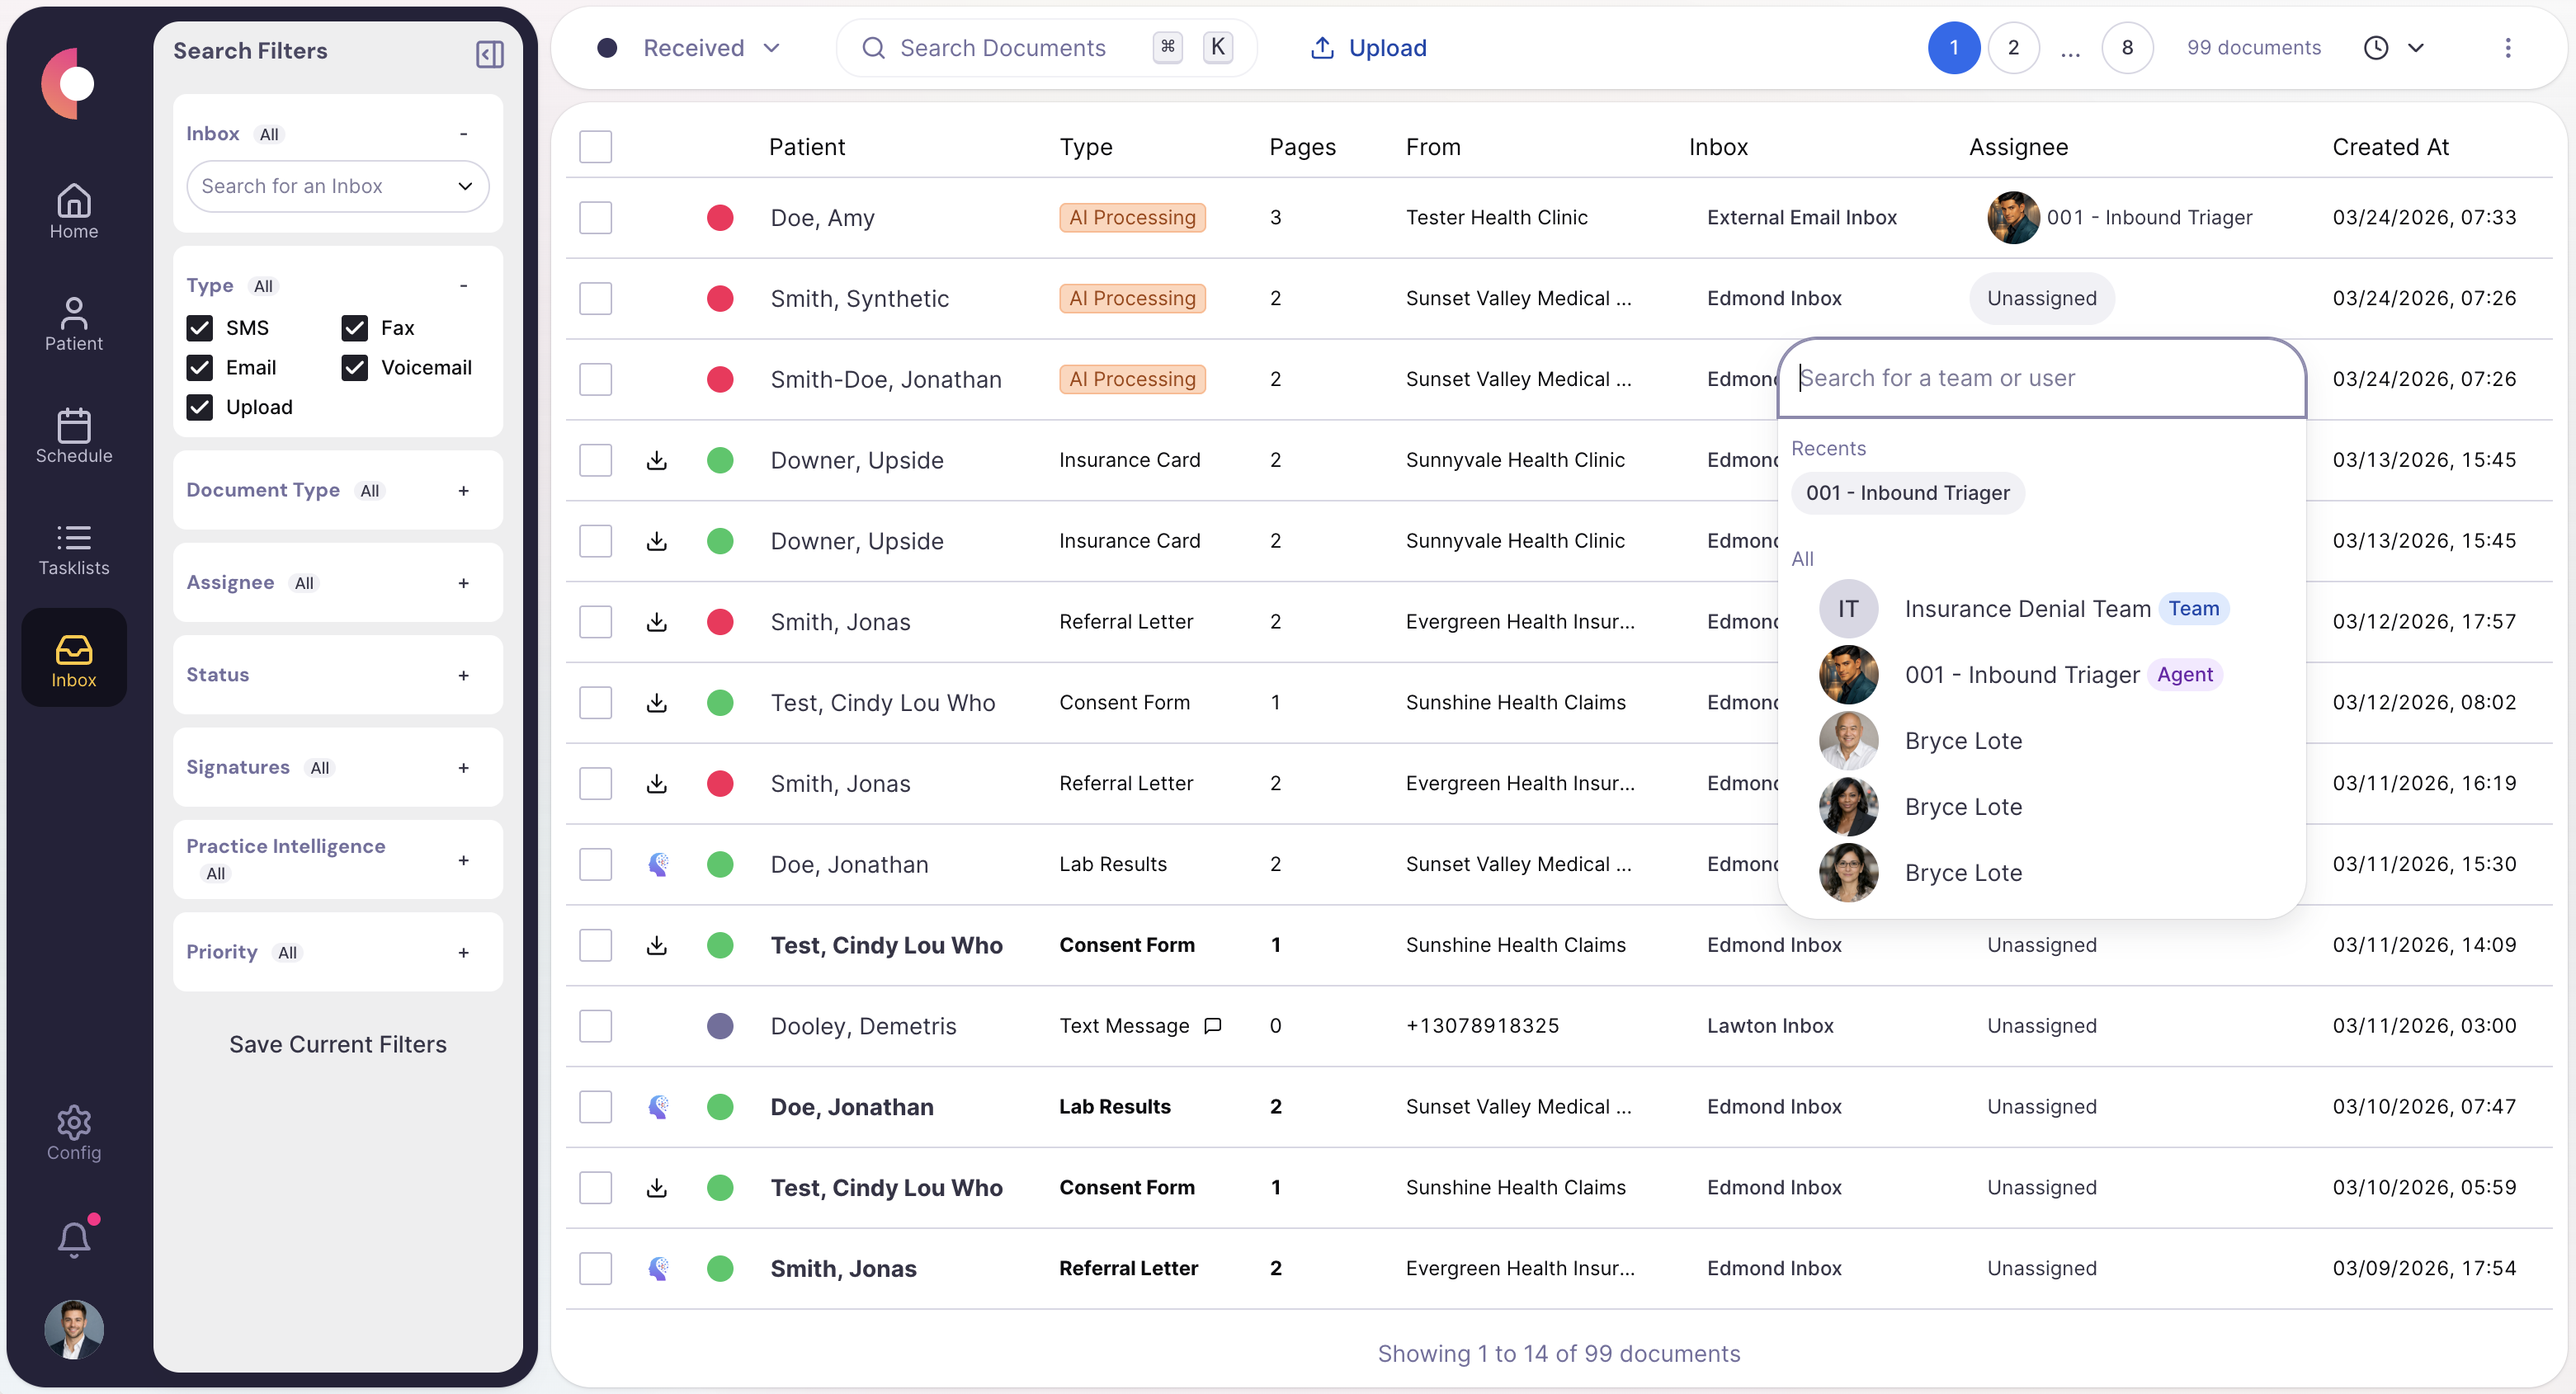This screenshot has height=1394, width=2576.
Task: Disable the Voicemail filter checkbox
Action: pyautogui.click(x=354, y=367)
